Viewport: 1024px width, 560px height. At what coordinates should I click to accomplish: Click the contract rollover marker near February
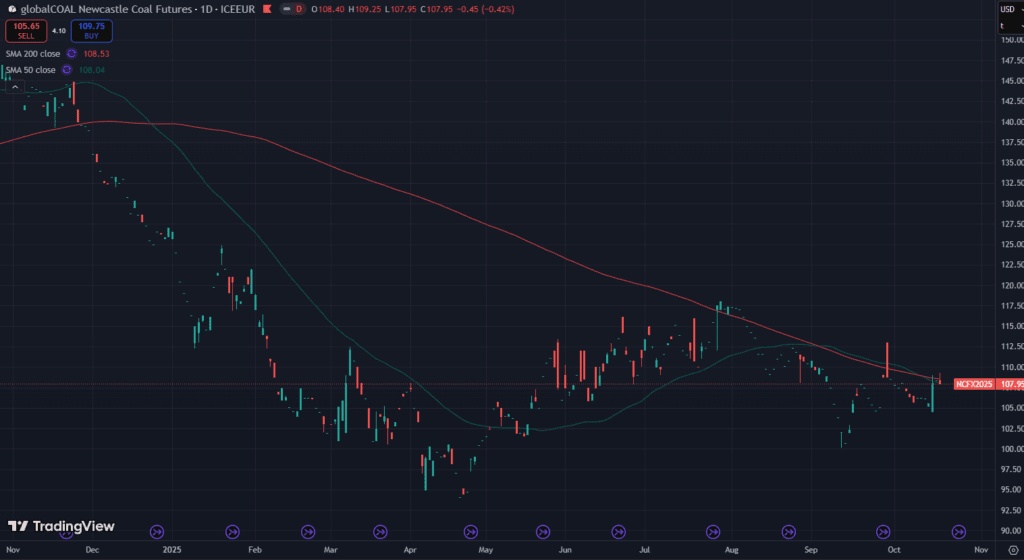point(232,531)
